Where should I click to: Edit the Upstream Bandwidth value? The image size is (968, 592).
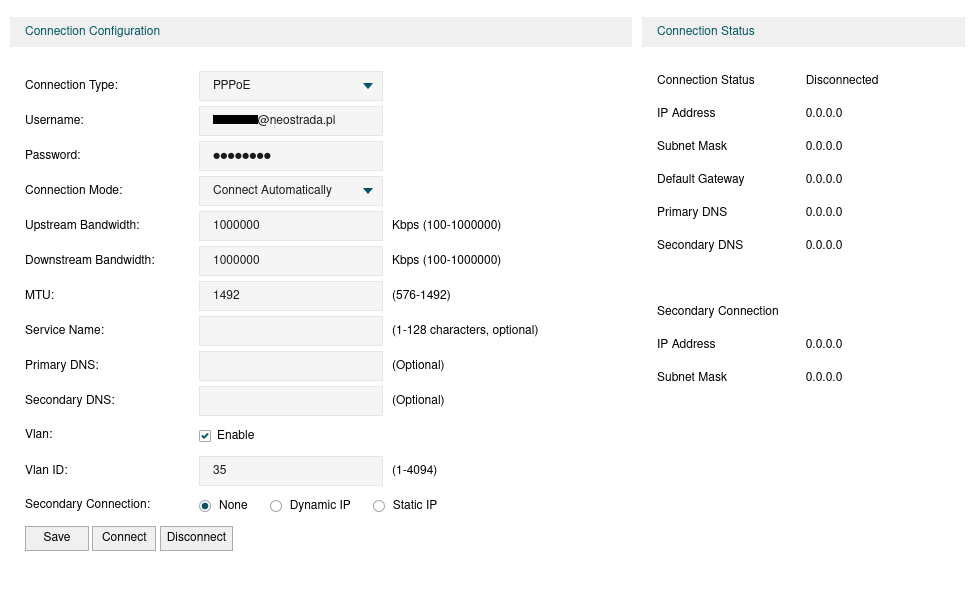tap(290, 225)
